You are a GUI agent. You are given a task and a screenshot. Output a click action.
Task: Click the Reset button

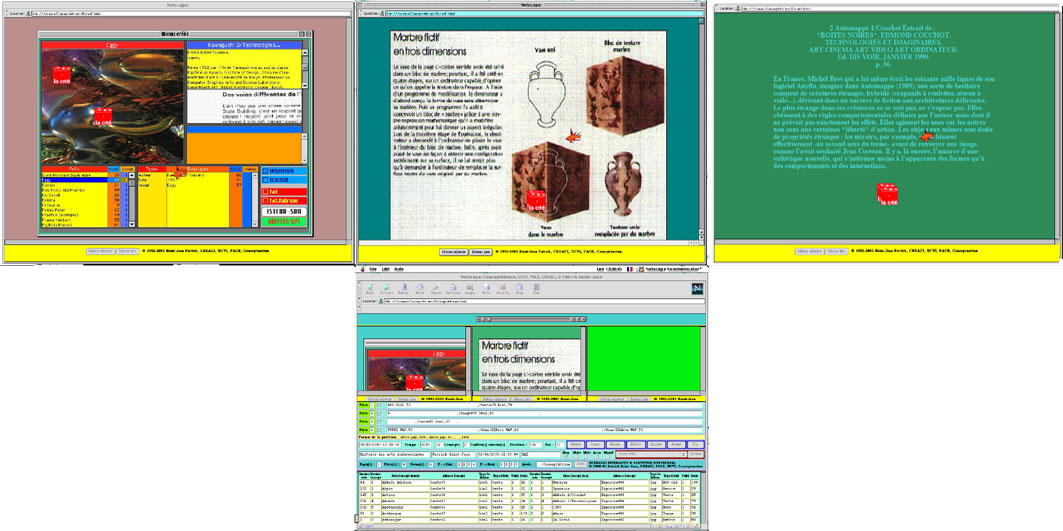pos(576,445)
